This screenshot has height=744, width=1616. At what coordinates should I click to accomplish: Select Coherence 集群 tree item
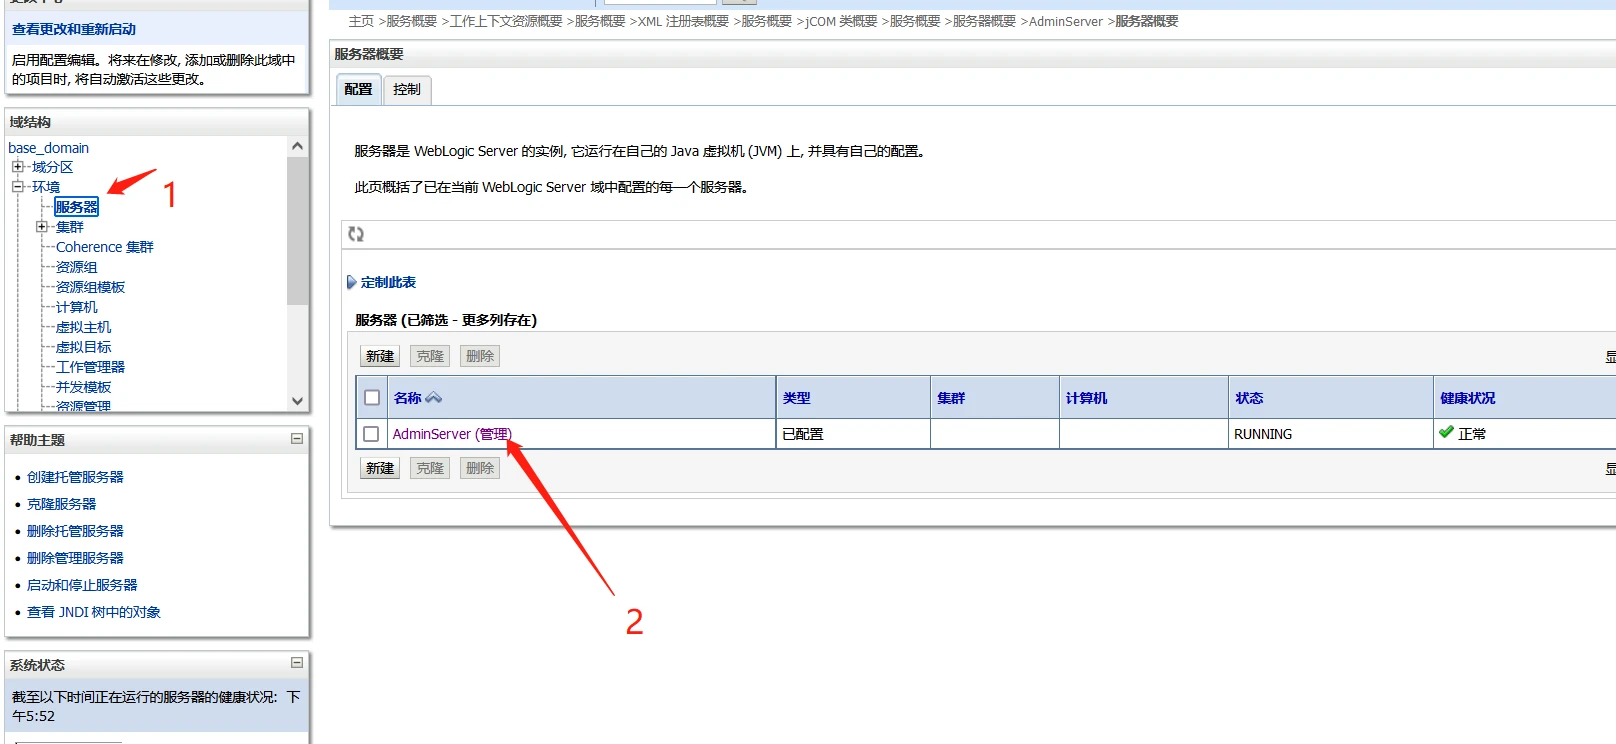pyautogui.click(x=105, y=247)
